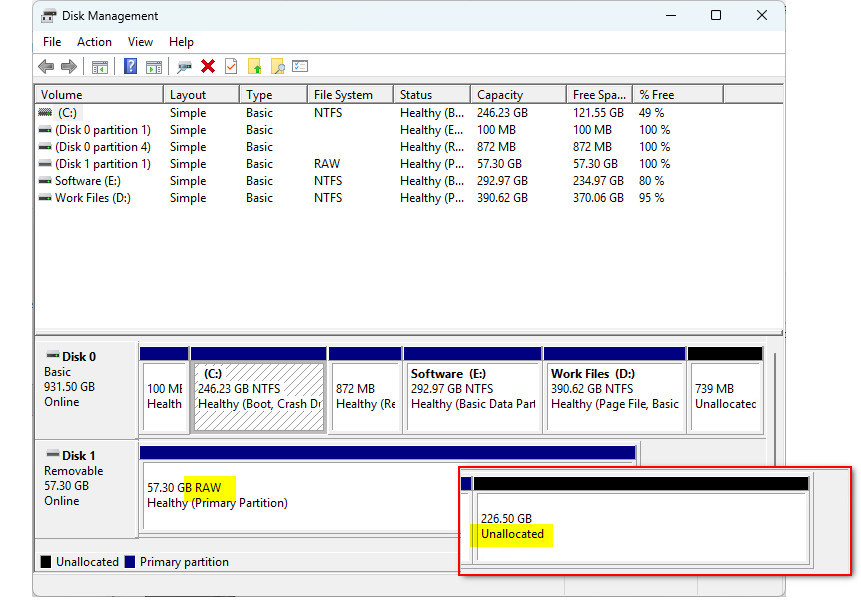Click the (C:) volume drive icon

(45, 113)
